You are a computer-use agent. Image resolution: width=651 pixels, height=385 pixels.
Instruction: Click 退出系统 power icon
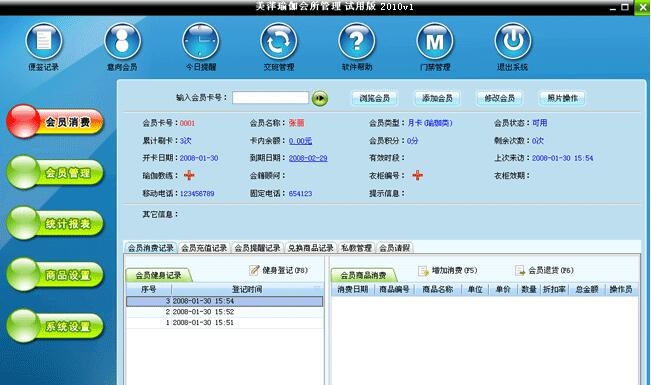tap(513, 42)
